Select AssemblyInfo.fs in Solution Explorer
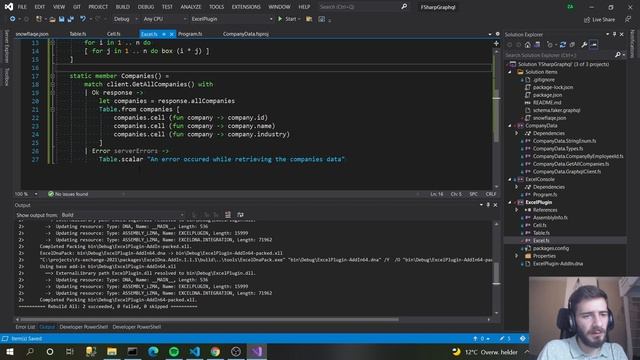The height and width of the screenshot is (360, 640). (550, 218)
